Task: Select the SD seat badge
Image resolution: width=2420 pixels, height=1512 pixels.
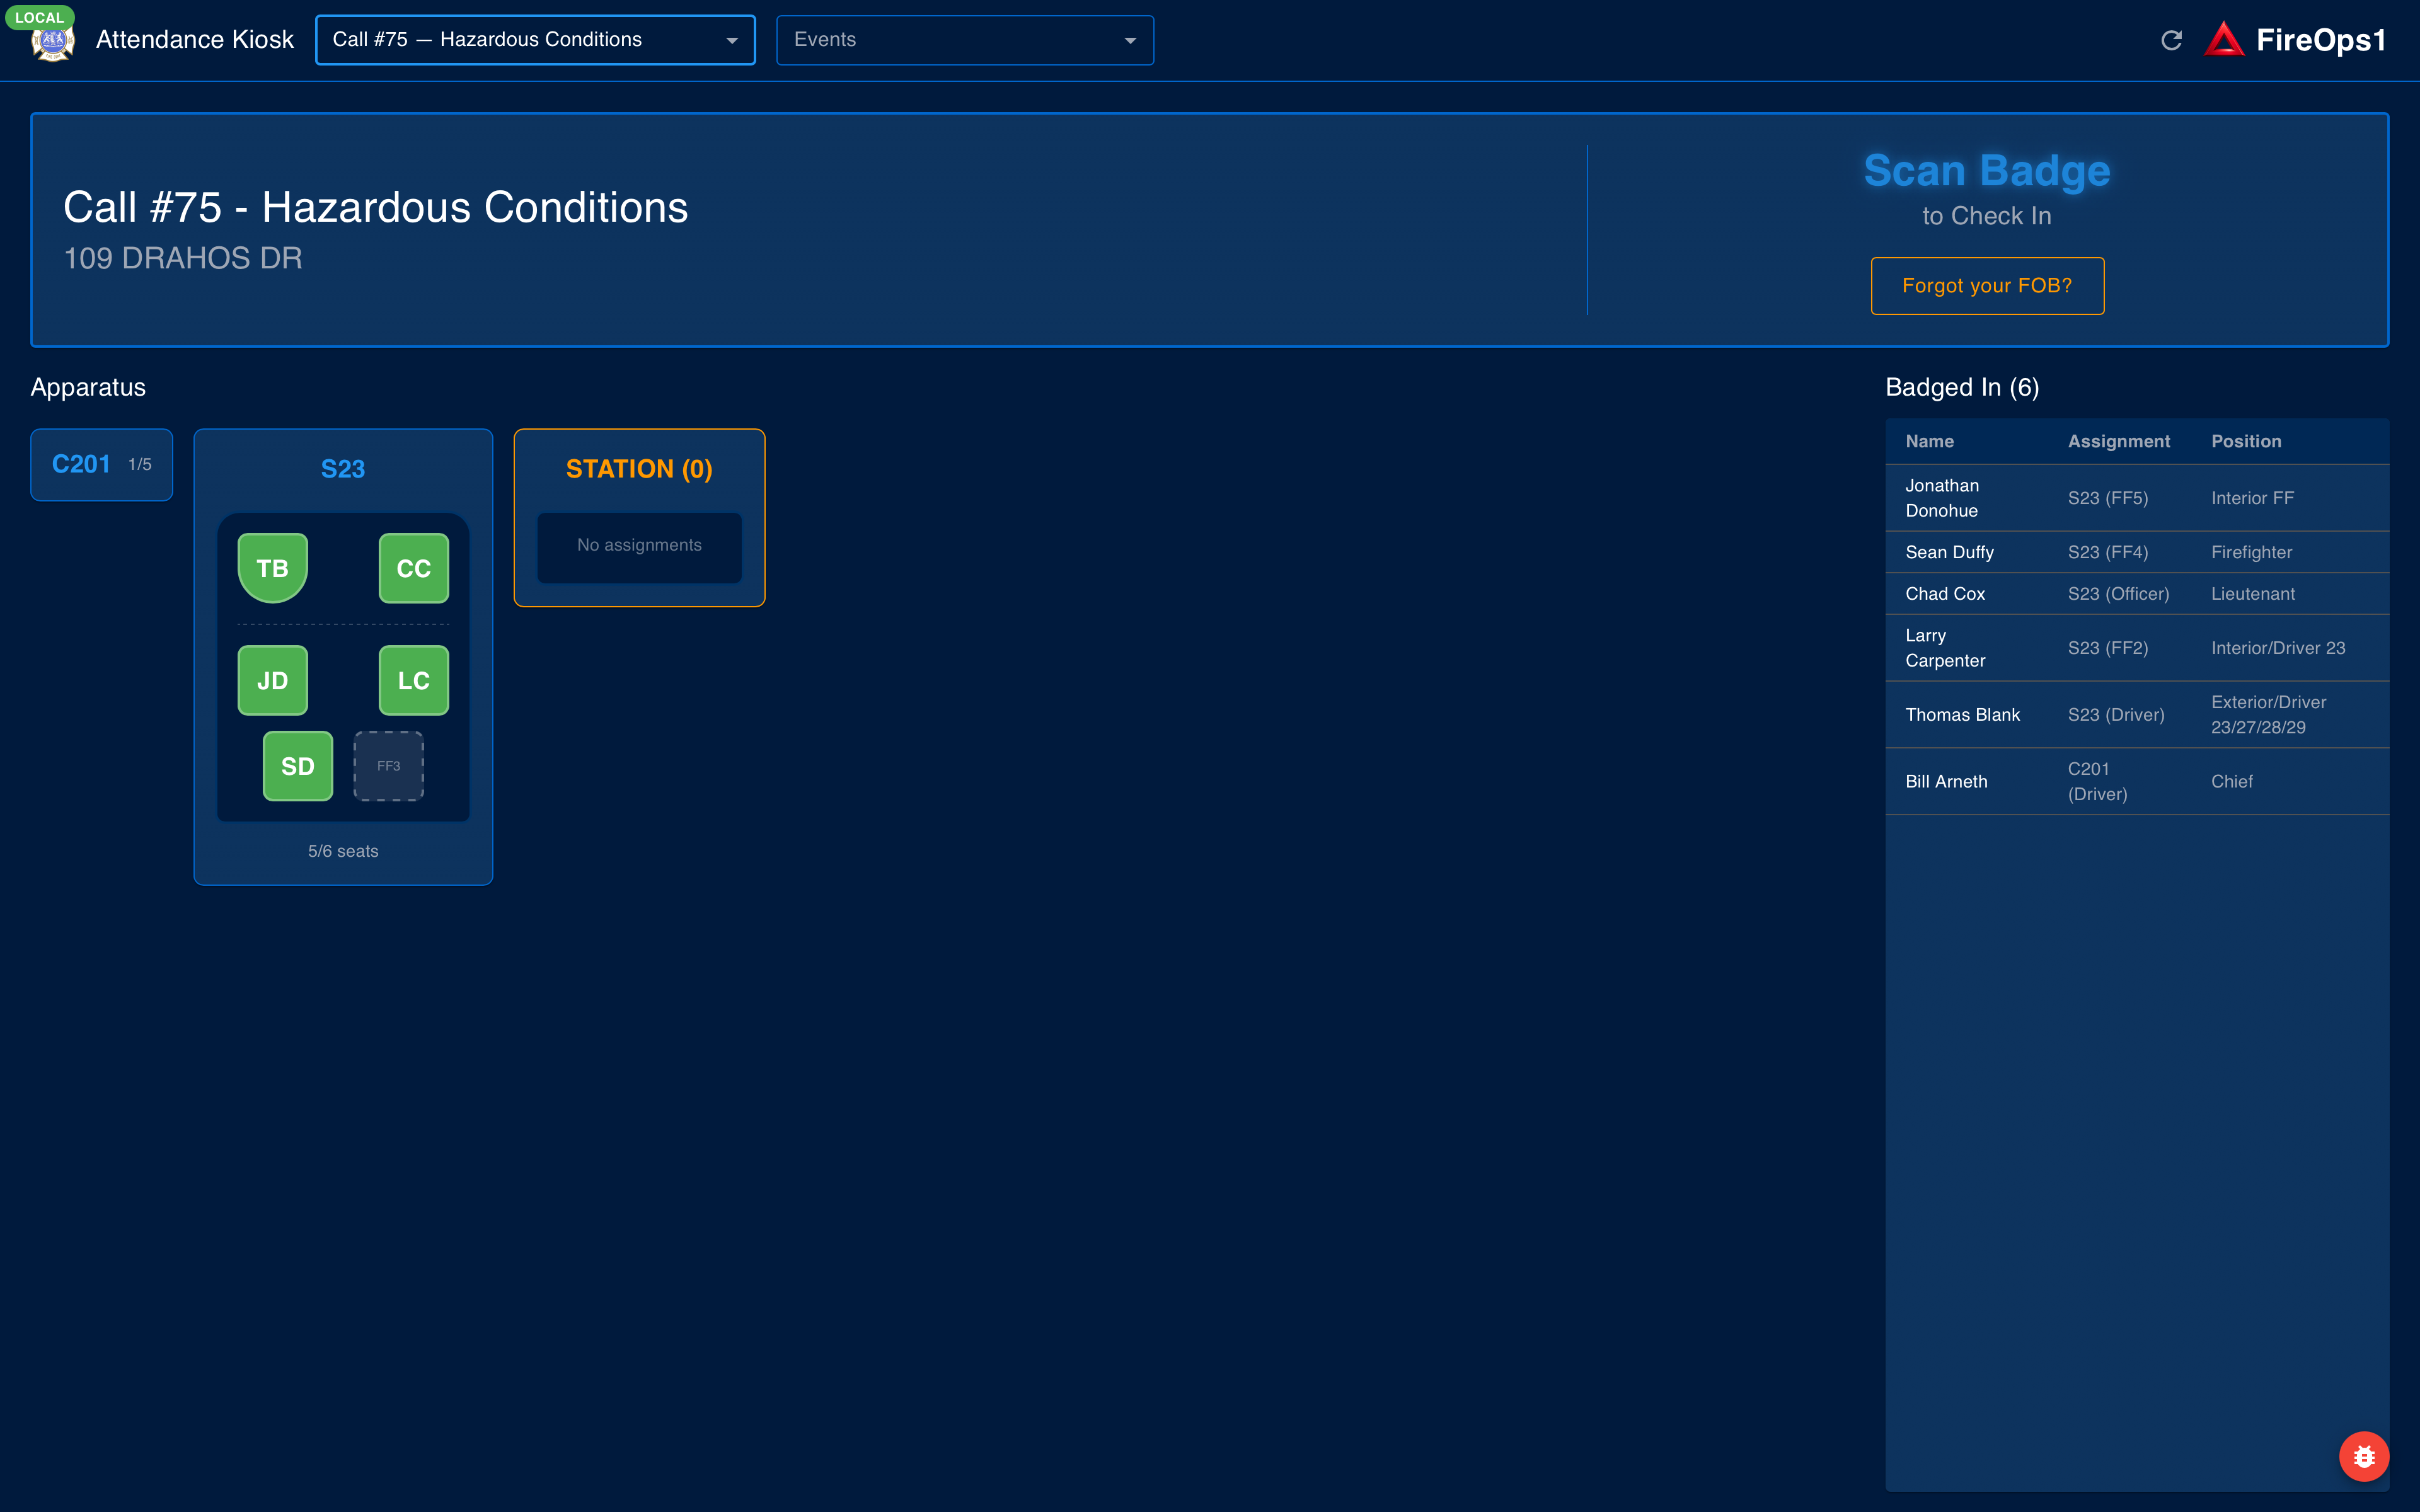Action: click(x=297, y=766)
